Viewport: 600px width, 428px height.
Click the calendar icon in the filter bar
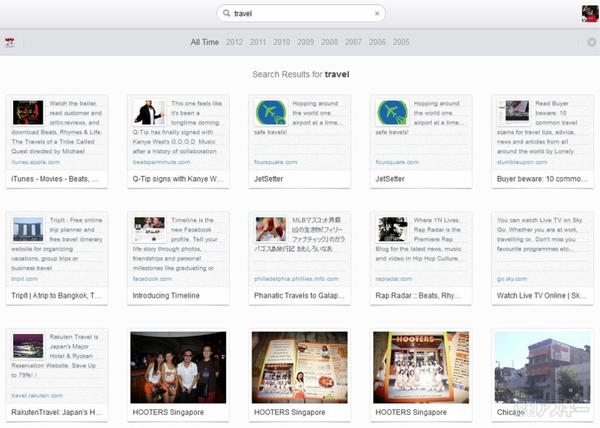point(10,42)
